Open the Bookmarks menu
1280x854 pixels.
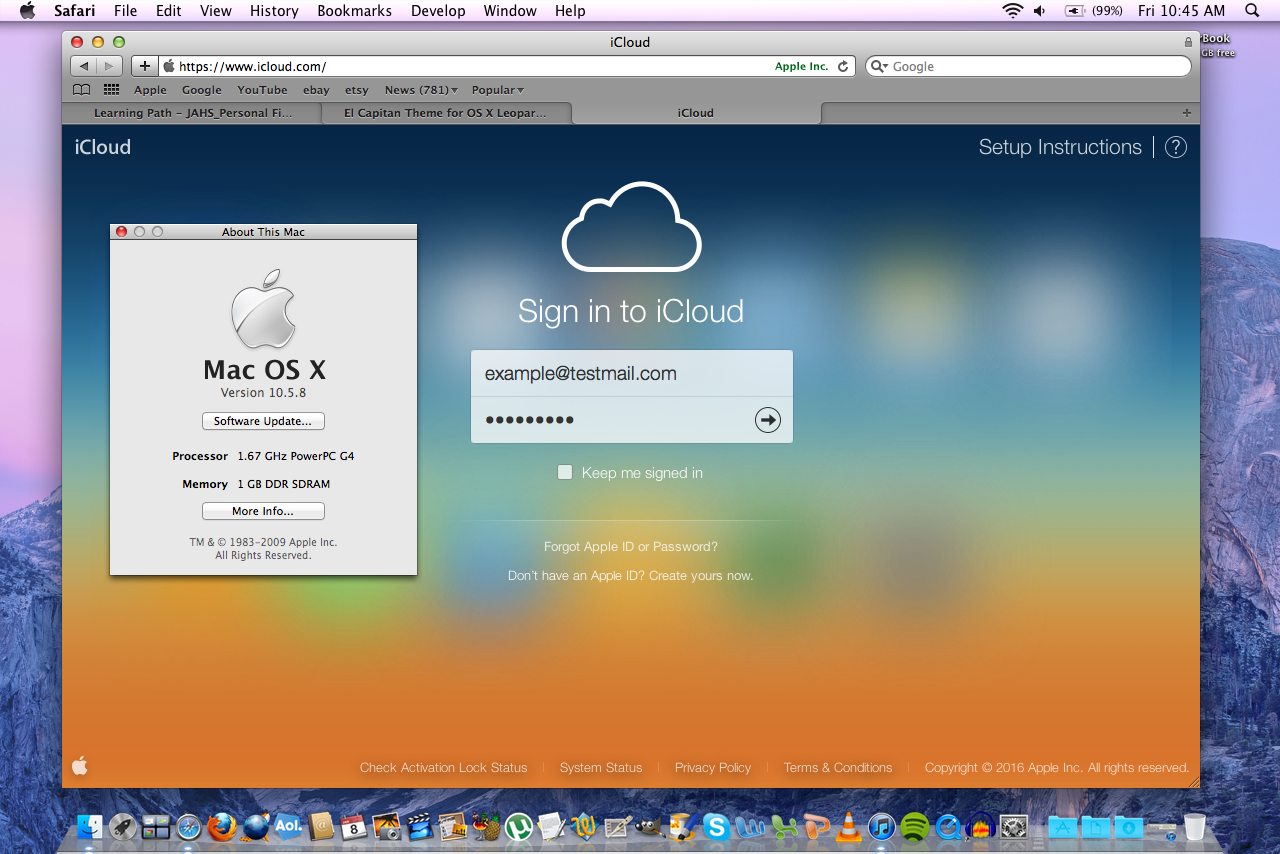pyautogui.click(x=354, y=11)
